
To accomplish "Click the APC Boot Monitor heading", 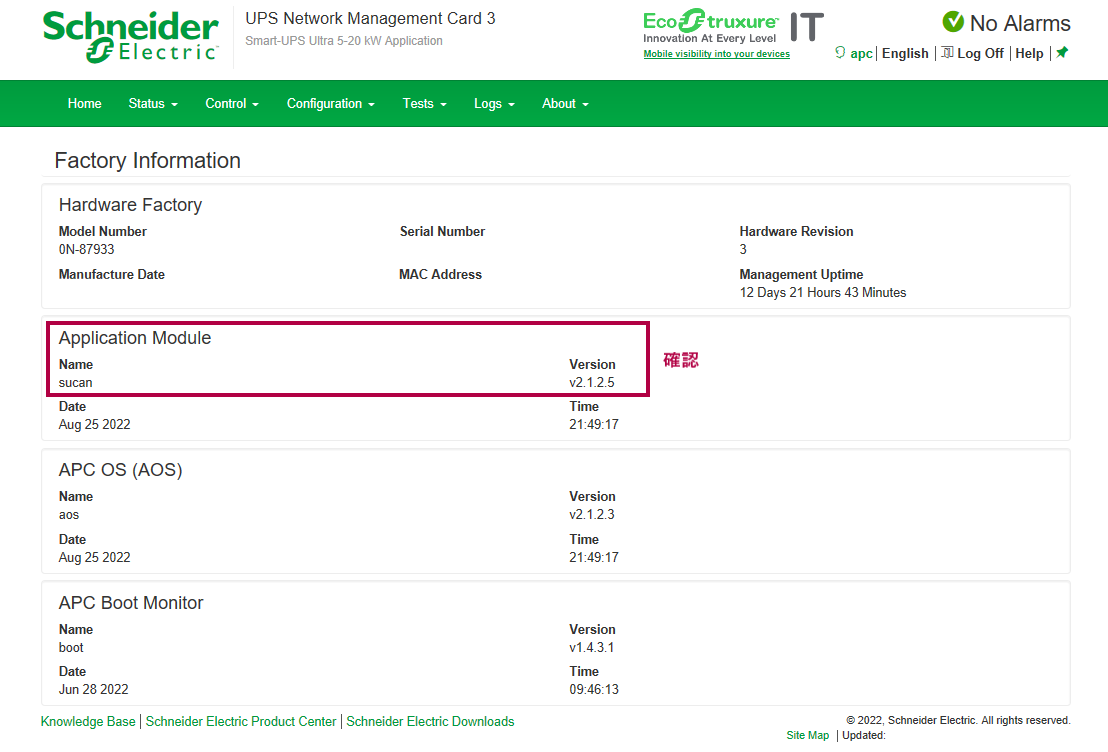I will (131, 602).
